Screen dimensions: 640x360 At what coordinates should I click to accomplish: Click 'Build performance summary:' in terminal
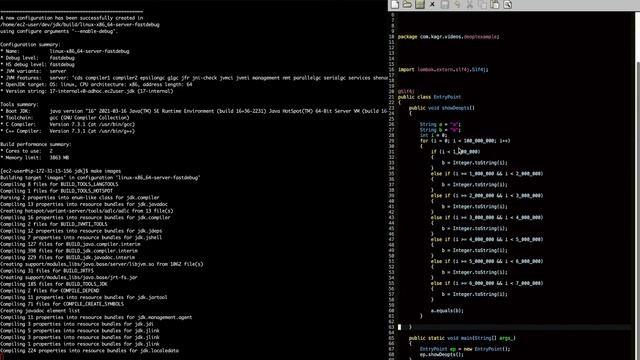tap(36, 144)
